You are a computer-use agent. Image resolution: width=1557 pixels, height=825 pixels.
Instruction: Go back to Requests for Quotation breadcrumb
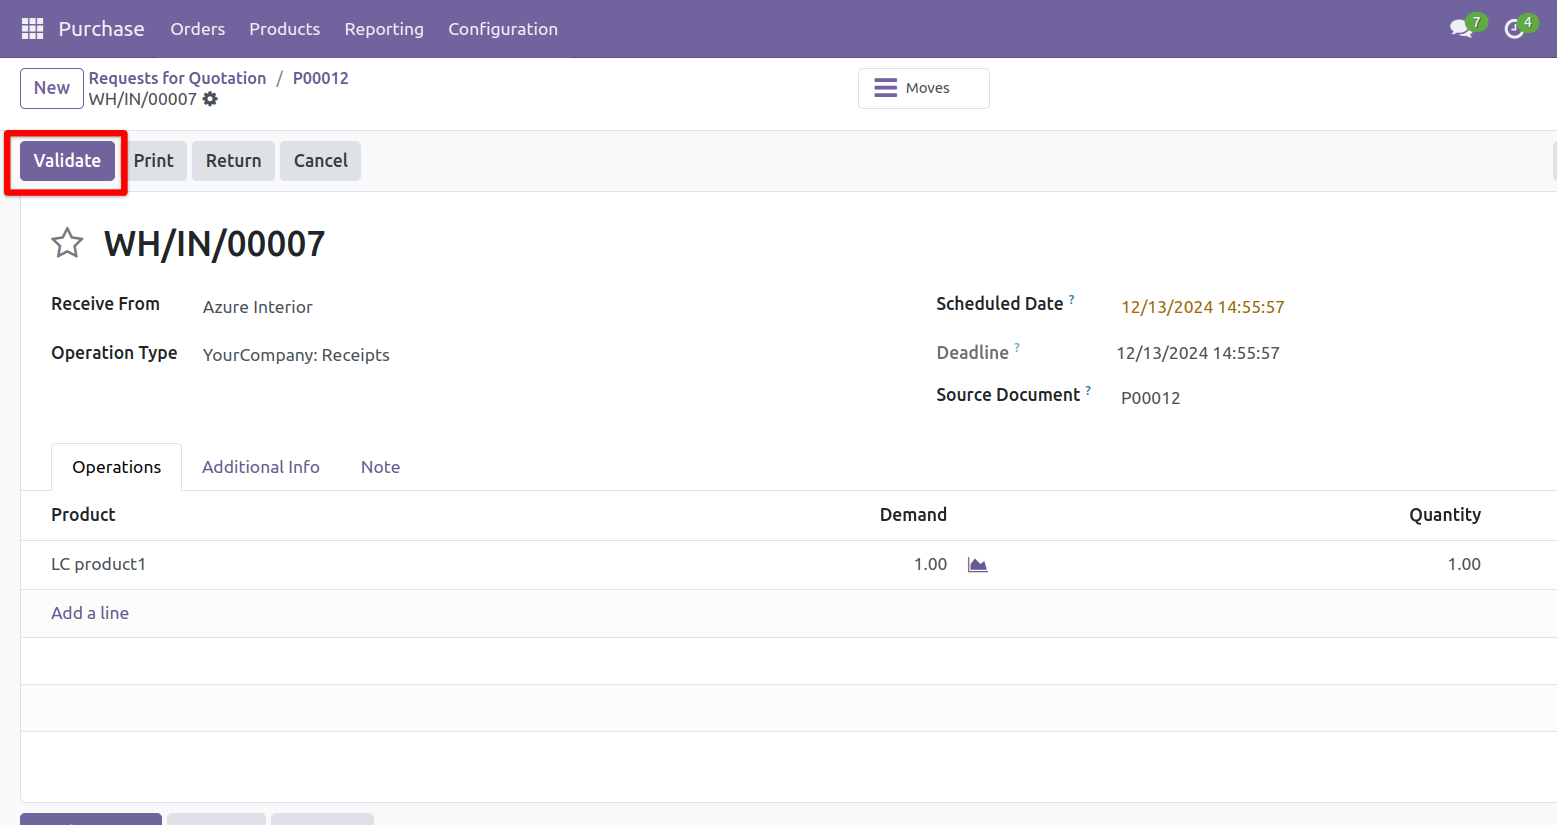point(177,78)
